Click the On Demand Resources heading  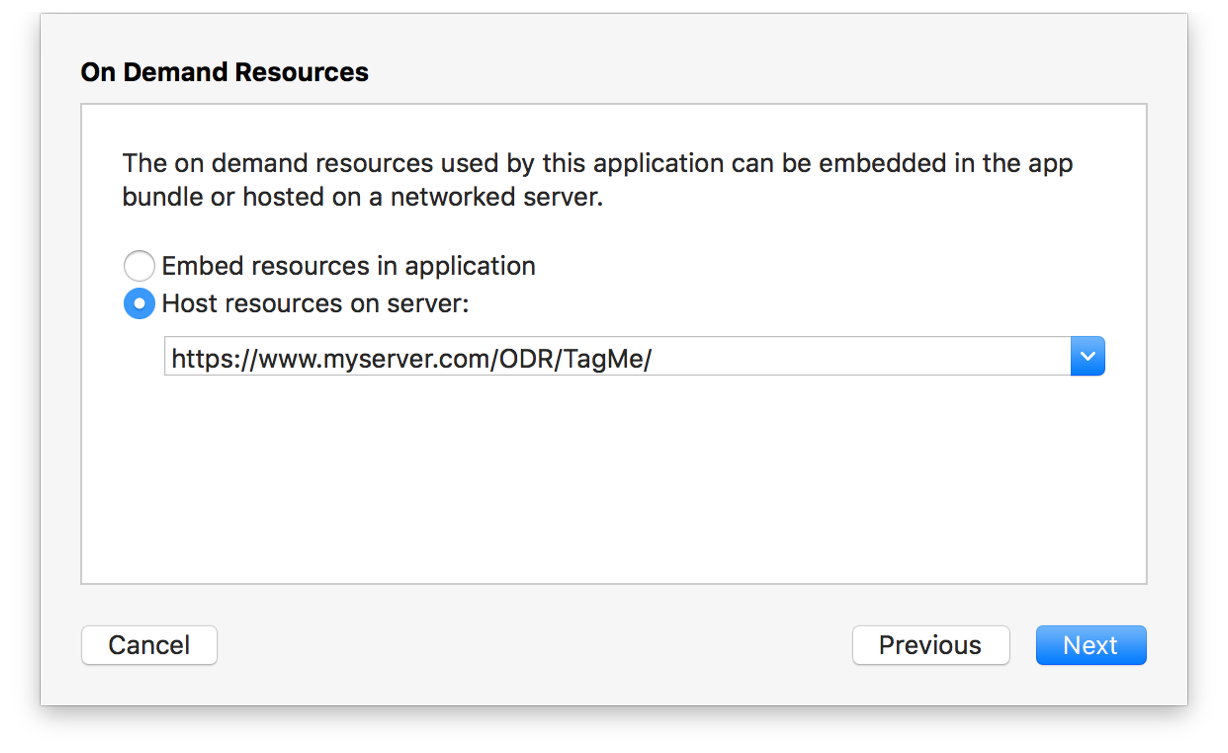(x=224, y=72)
